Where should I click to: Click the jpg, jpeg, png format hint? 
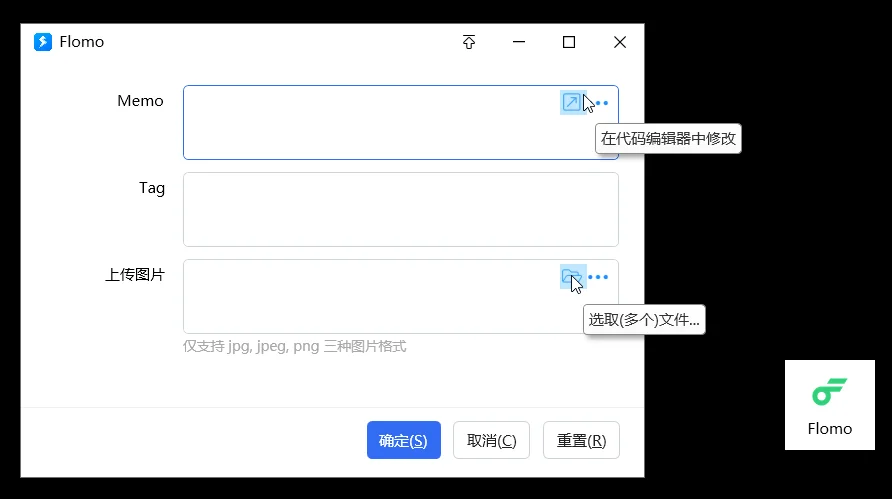pyautogui.click(x=294, y=347)
